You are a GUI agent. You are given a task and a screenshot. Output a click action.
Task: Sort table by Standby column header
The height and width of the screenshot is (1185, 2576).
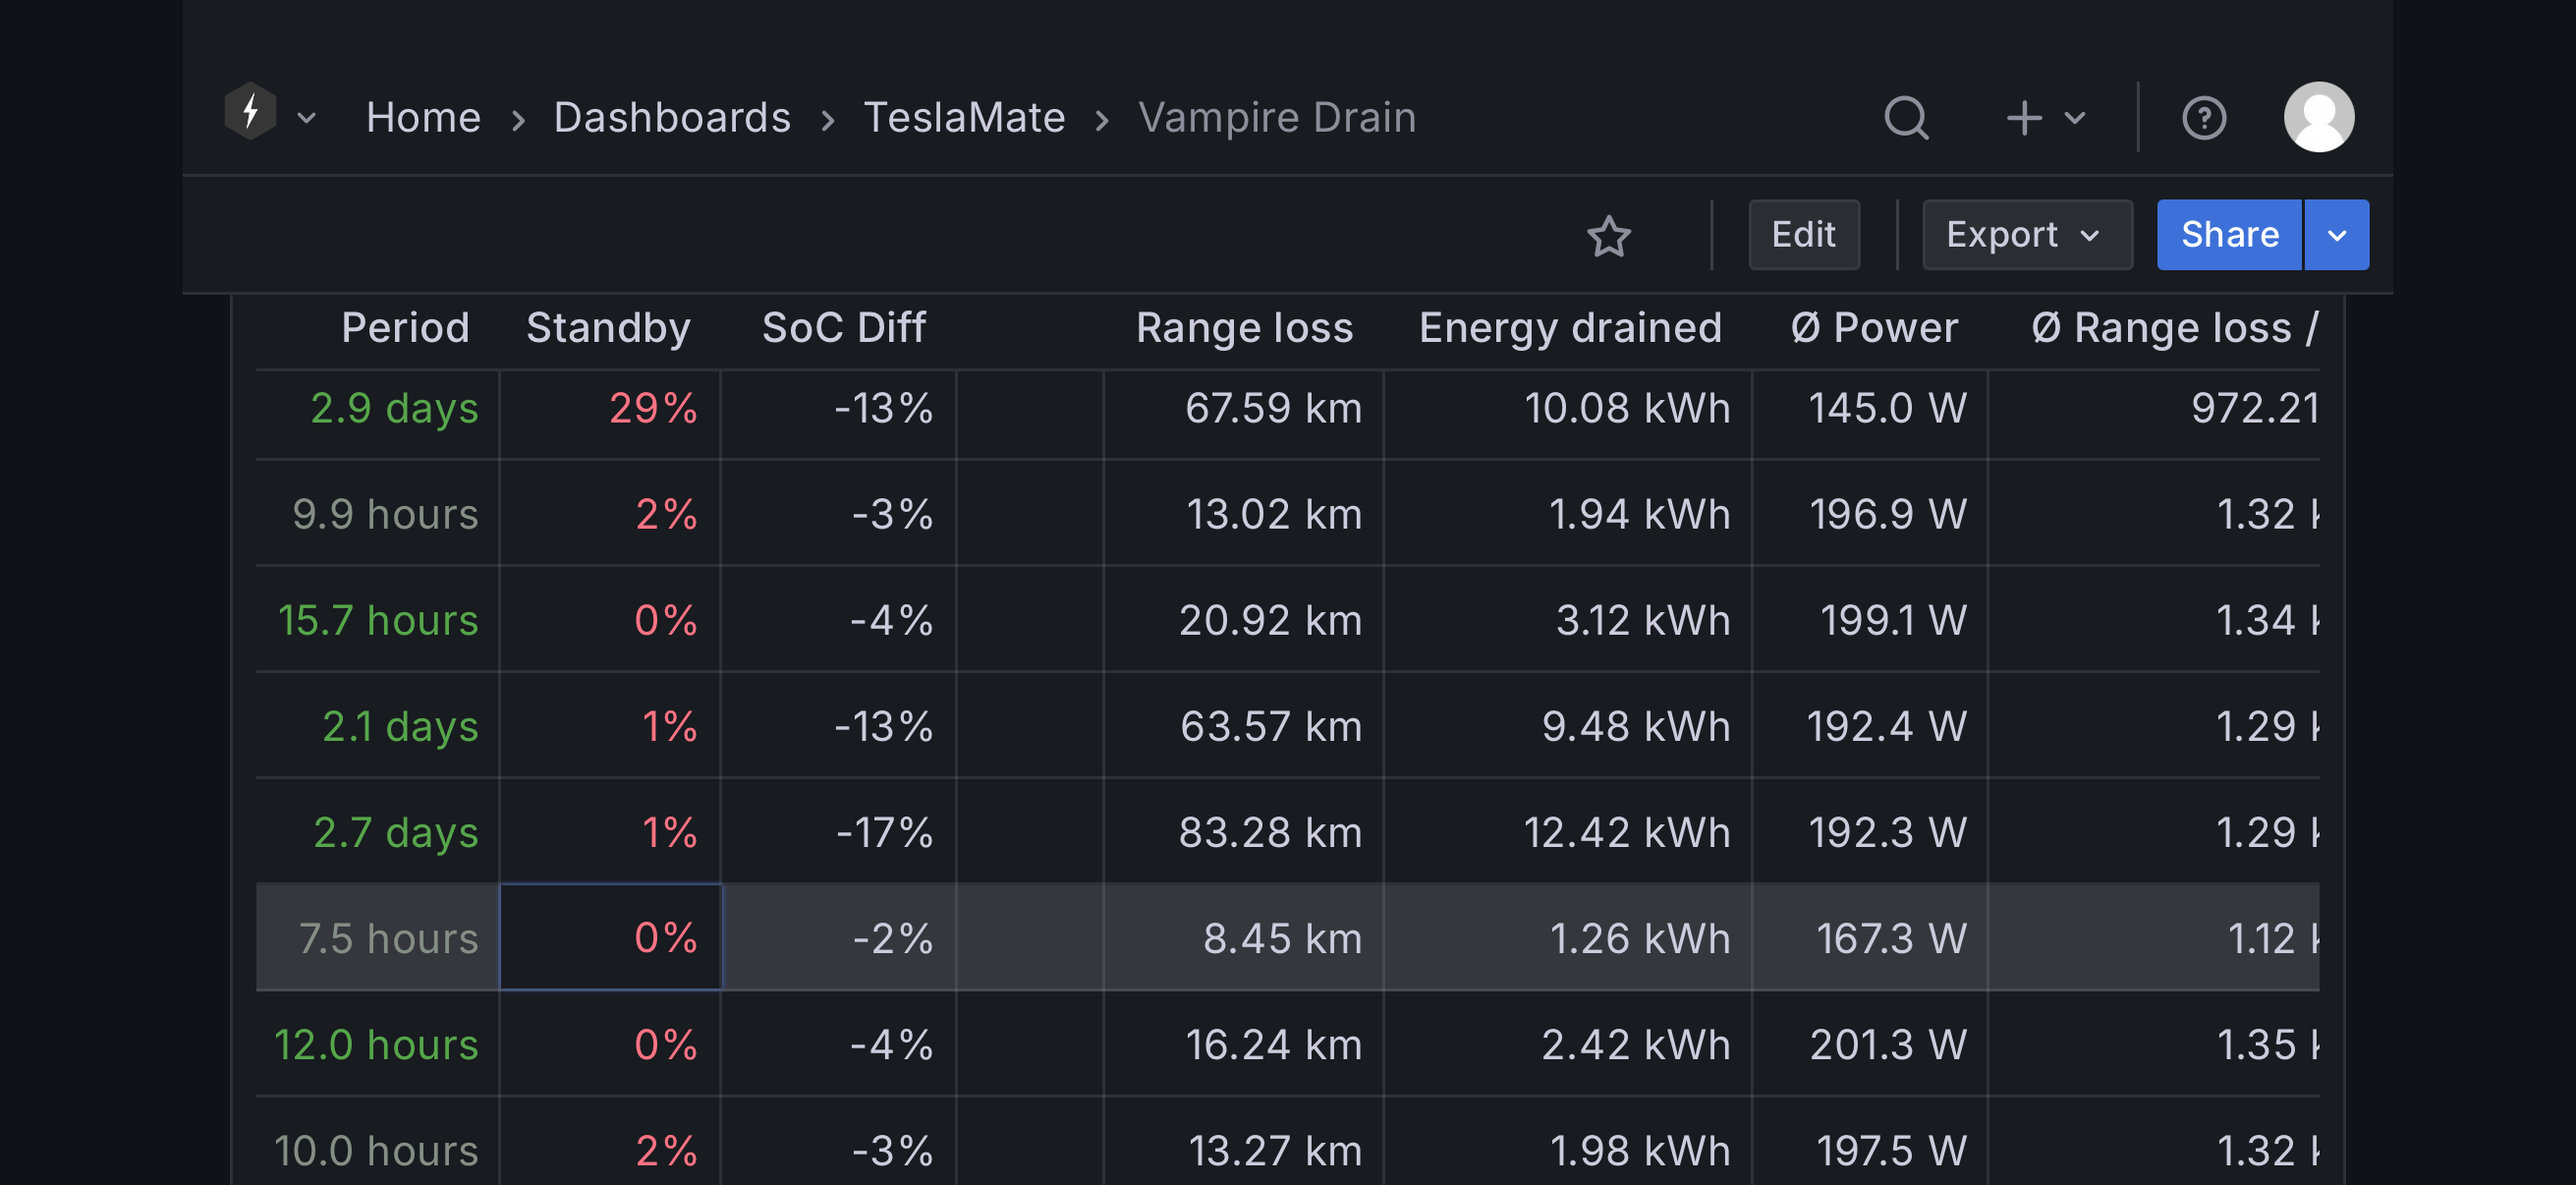tap(608, 328)
